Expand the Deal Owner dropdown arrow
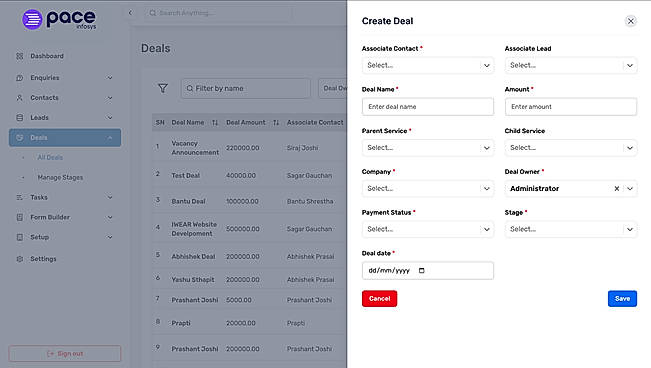The height and width of the screenshot is (368, 651). (x=630, y=189)
